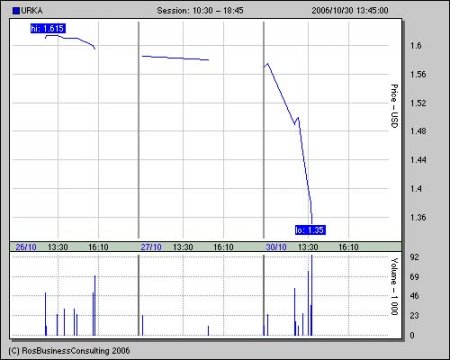Click the 1.36 price axis value
This screenshot has height=360, width=450.
[x=418, y=217]
